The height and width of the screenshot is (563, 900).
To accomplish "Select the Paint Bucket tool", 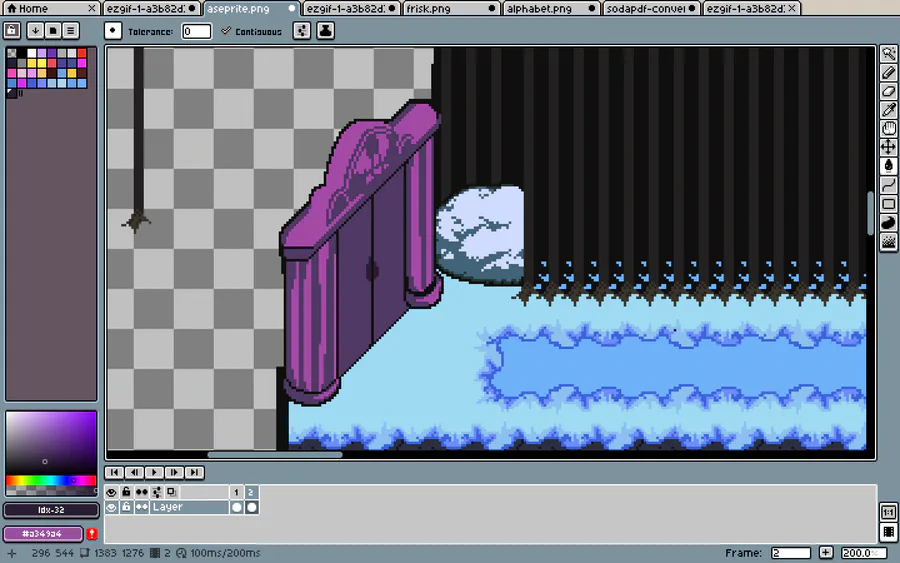I will [889, 166].
